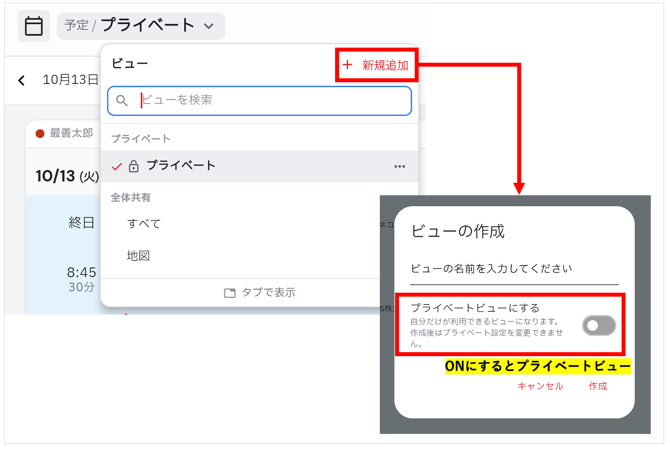Click the 10月13日 date label

pos(71,79)
